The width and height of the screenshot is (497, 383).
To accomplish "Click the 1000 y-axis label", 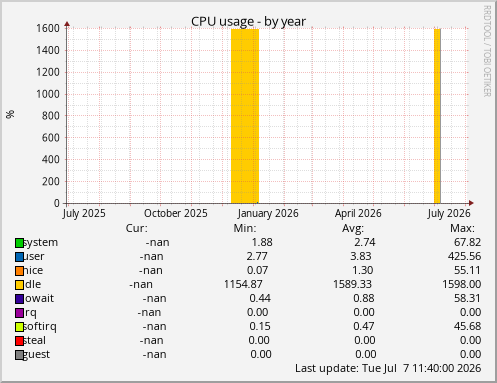I will pos(48,94).
